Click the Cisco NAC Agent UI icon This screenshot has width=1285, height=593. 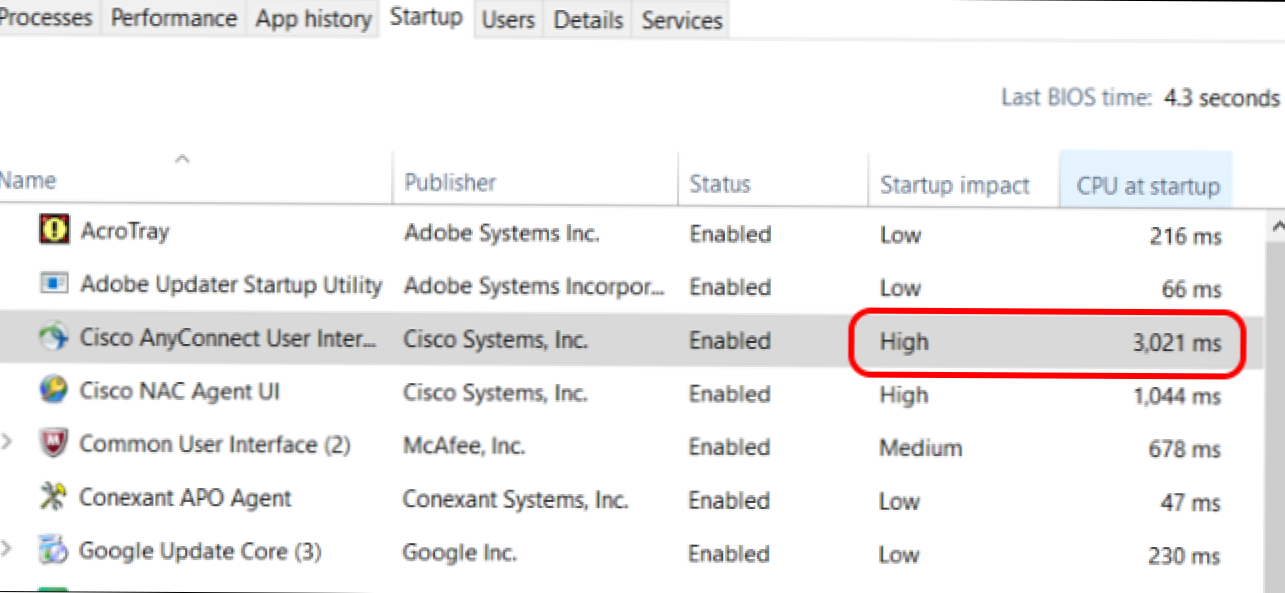point(53,391)
